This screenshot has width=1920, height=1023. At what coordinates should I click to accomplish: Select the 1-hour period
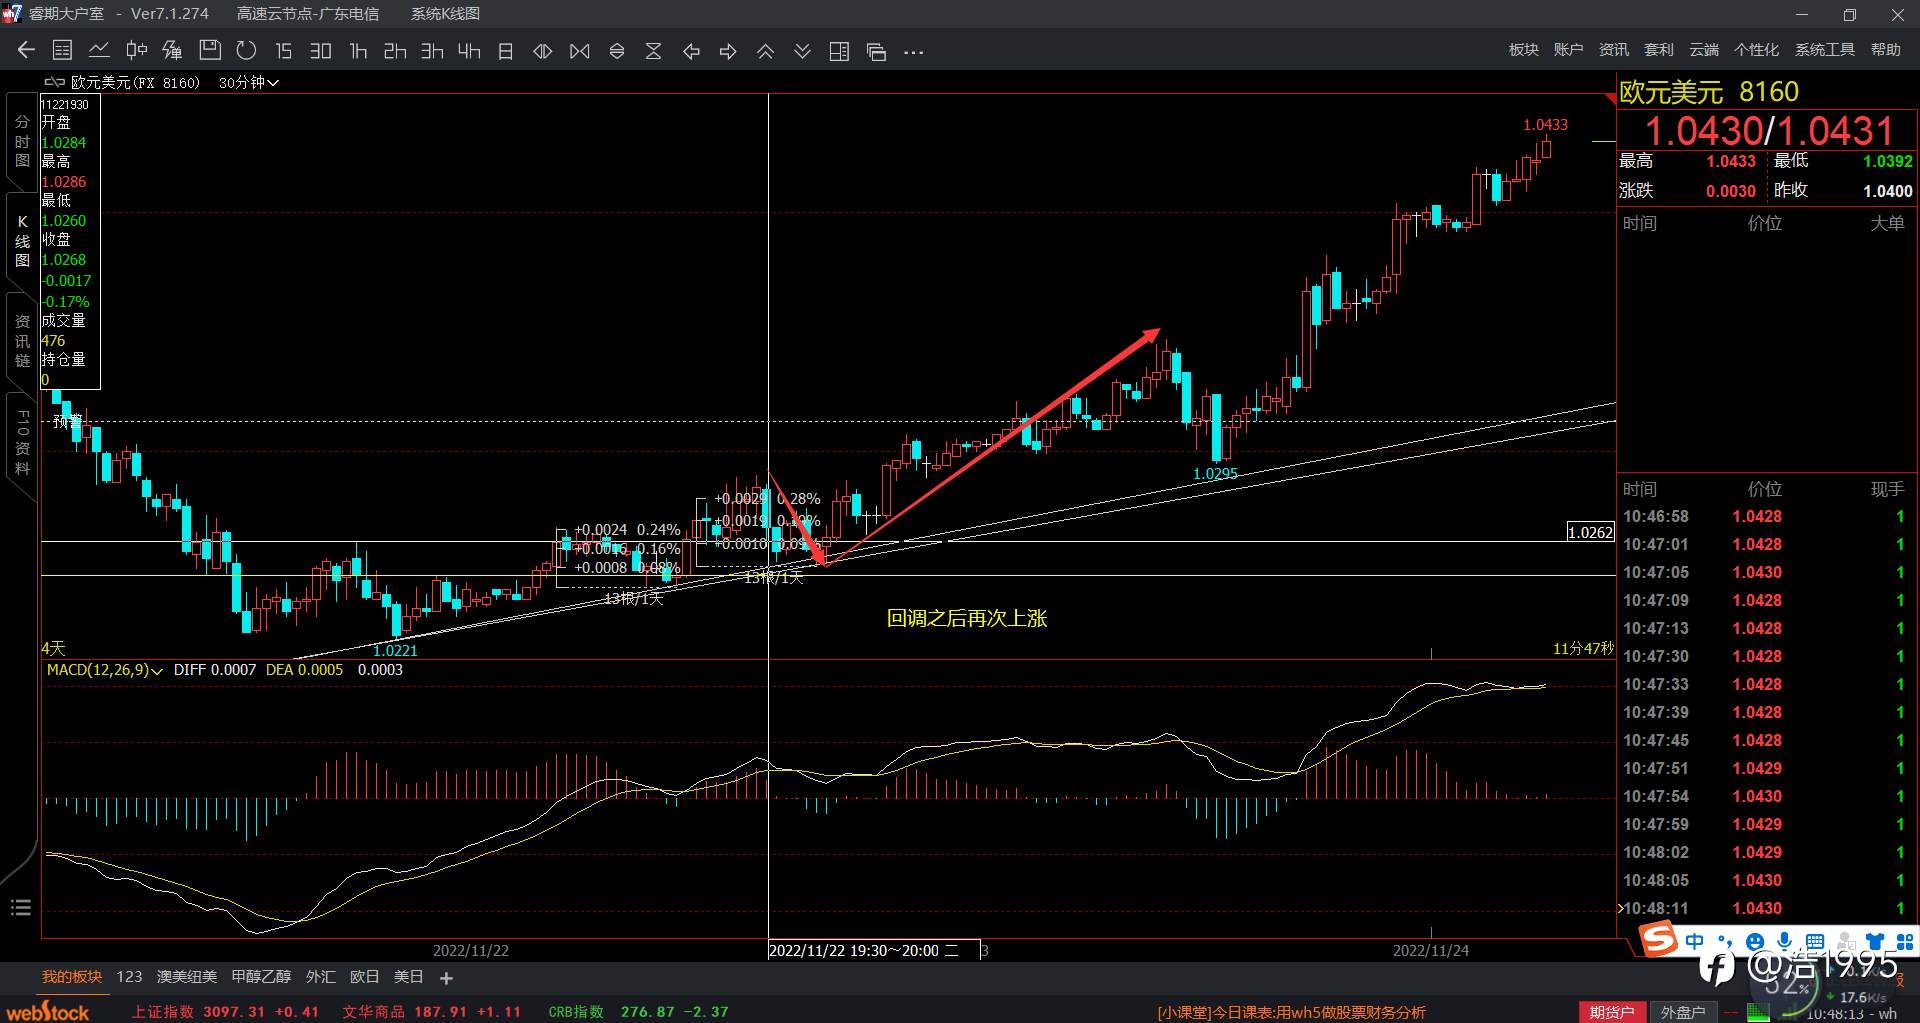pyautogui.click(x=358, y=51)
